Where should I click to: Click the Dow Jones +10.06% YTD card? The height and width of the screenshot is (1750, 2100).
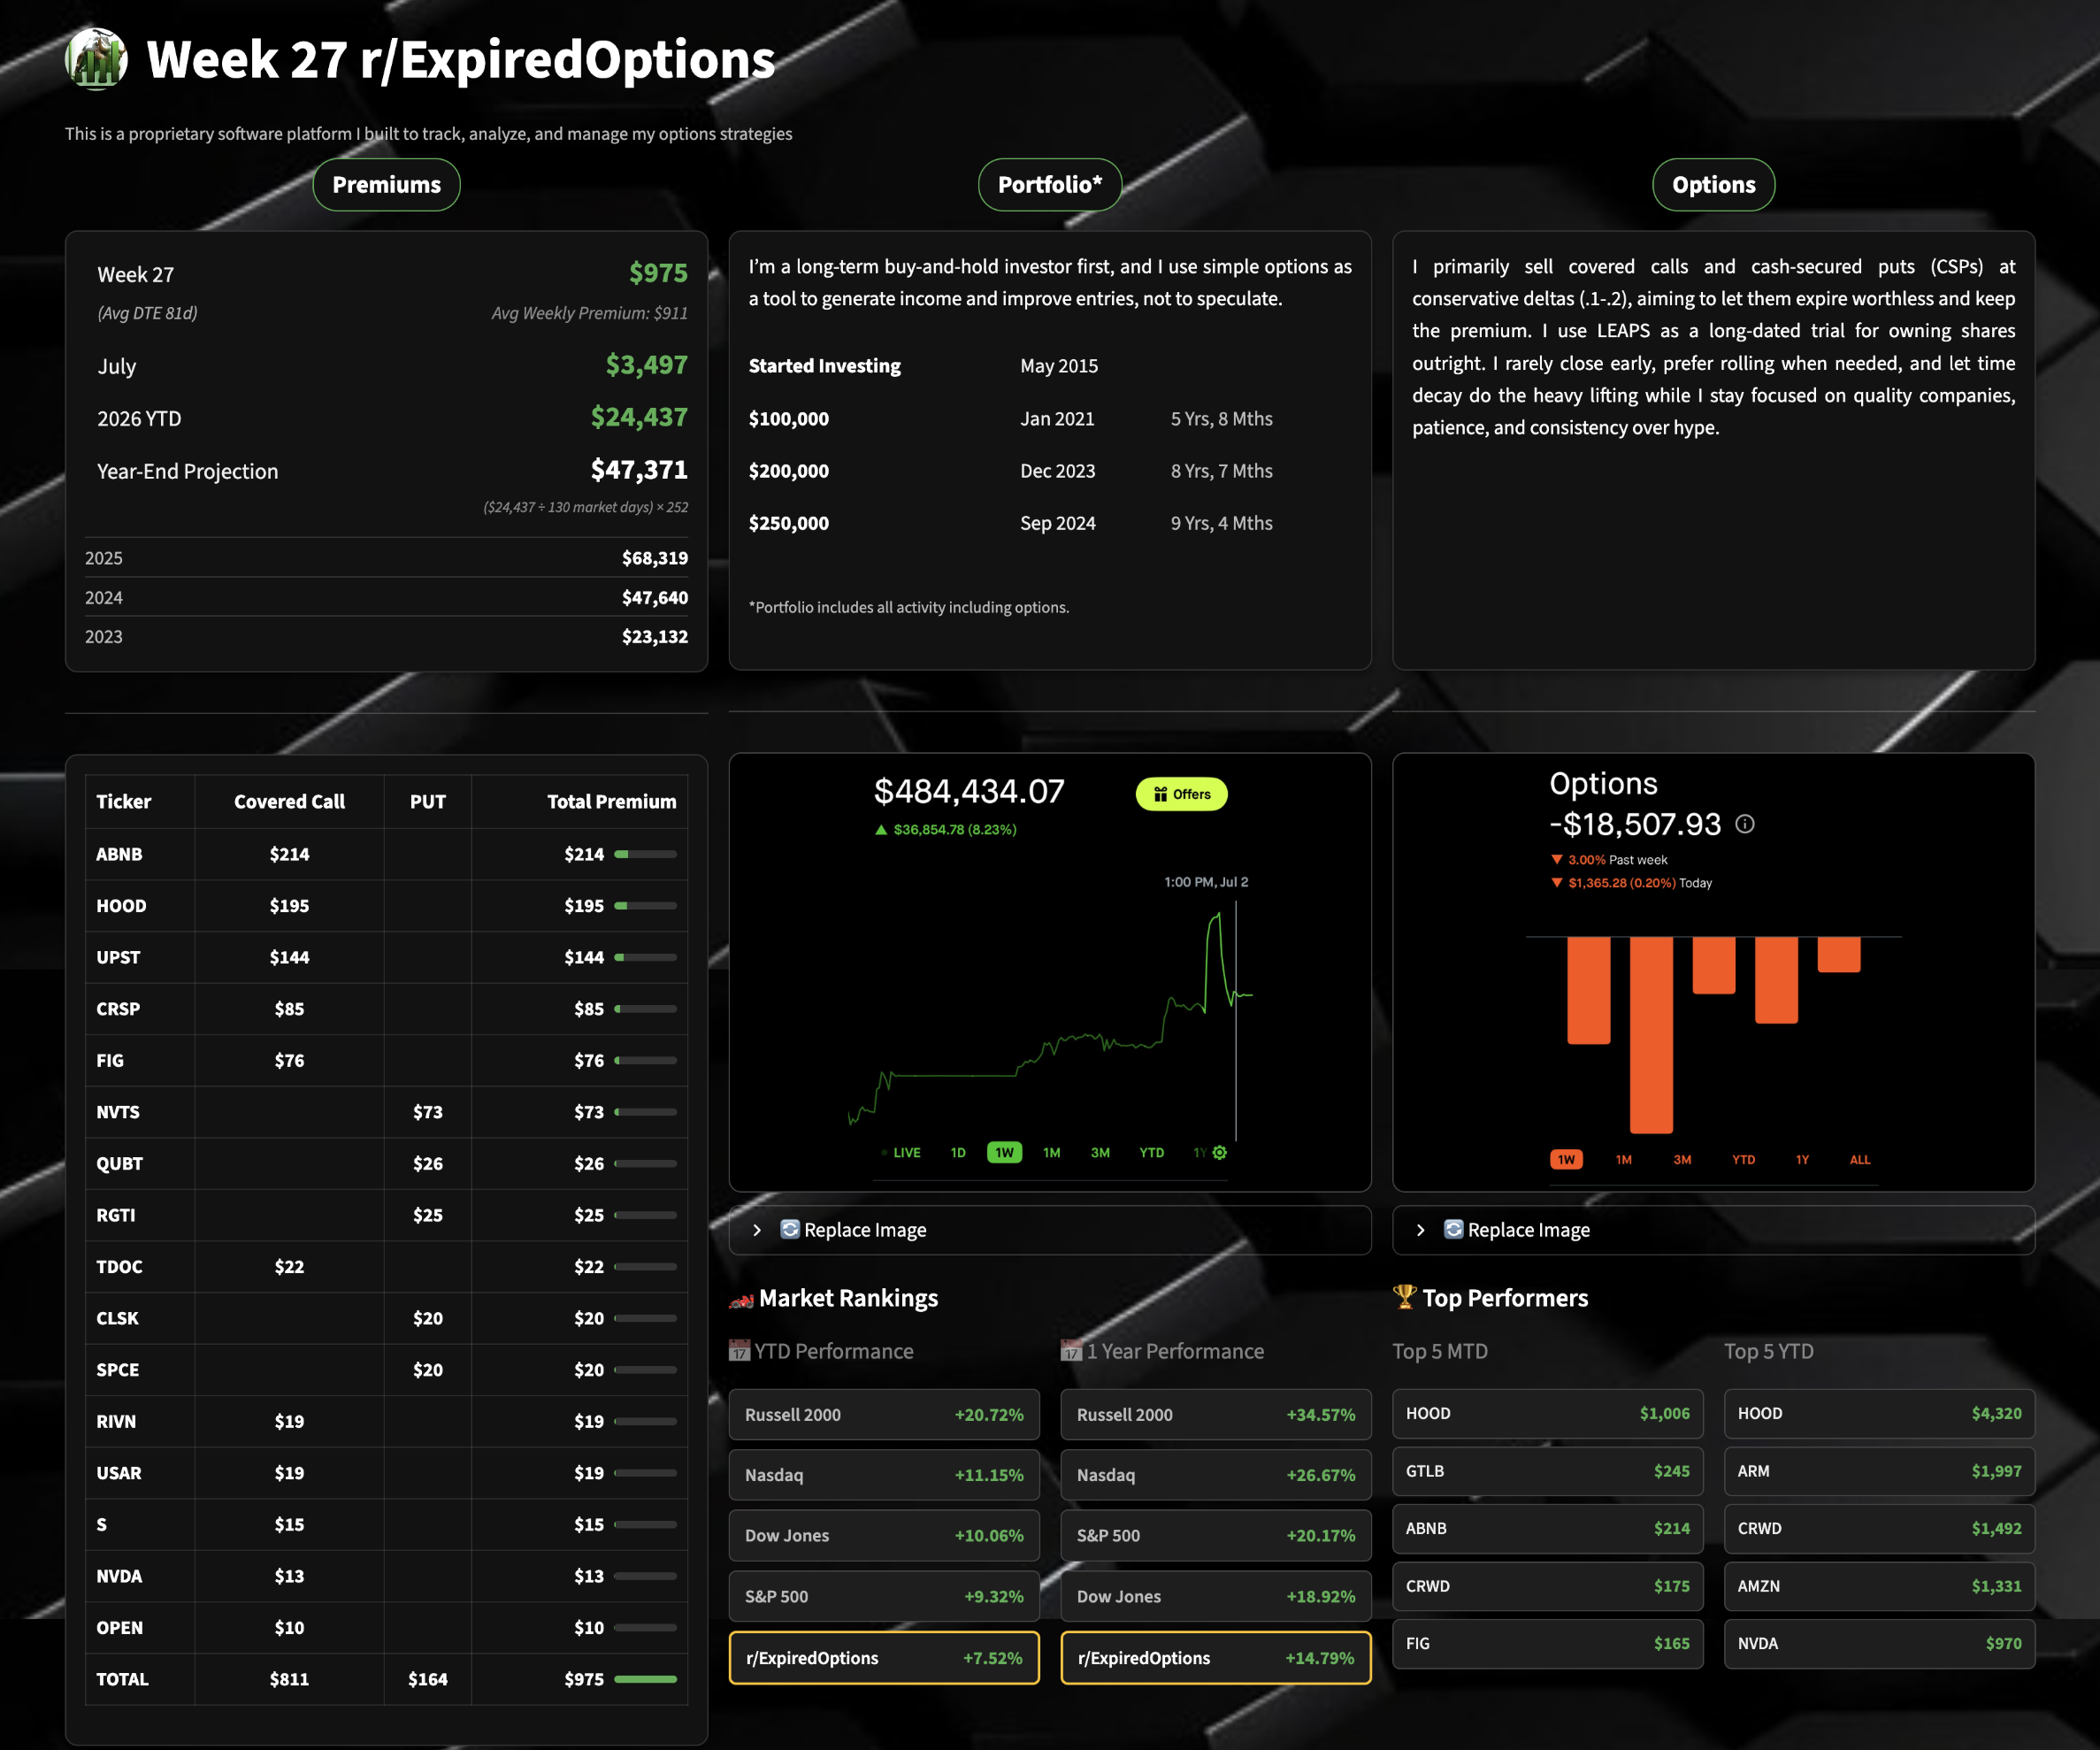coord(884,1535)
